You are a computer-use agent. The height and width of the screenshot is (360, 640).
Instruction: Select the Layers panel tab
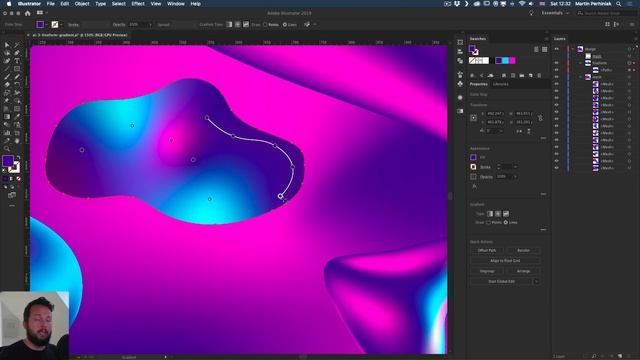click(560, 39)
